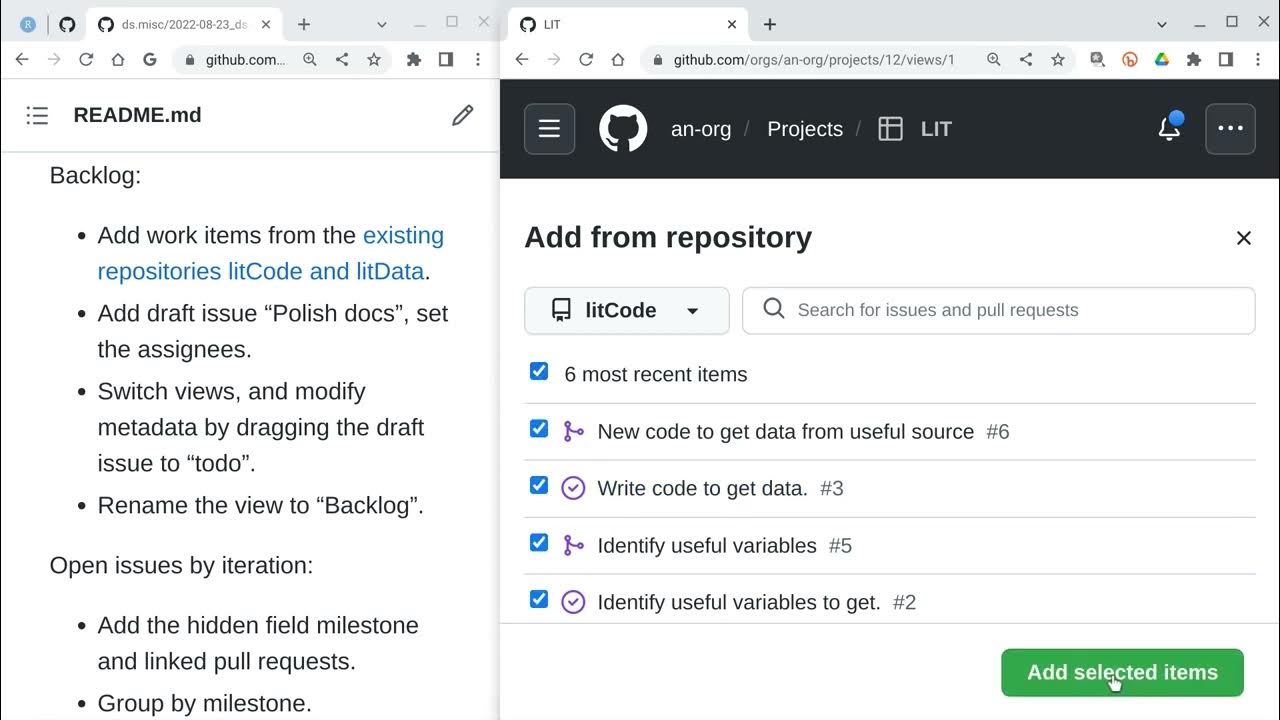The image size is (1280, 720).
Task: Open the tab search chevron in left browser
Action: [x=381, y=24]
